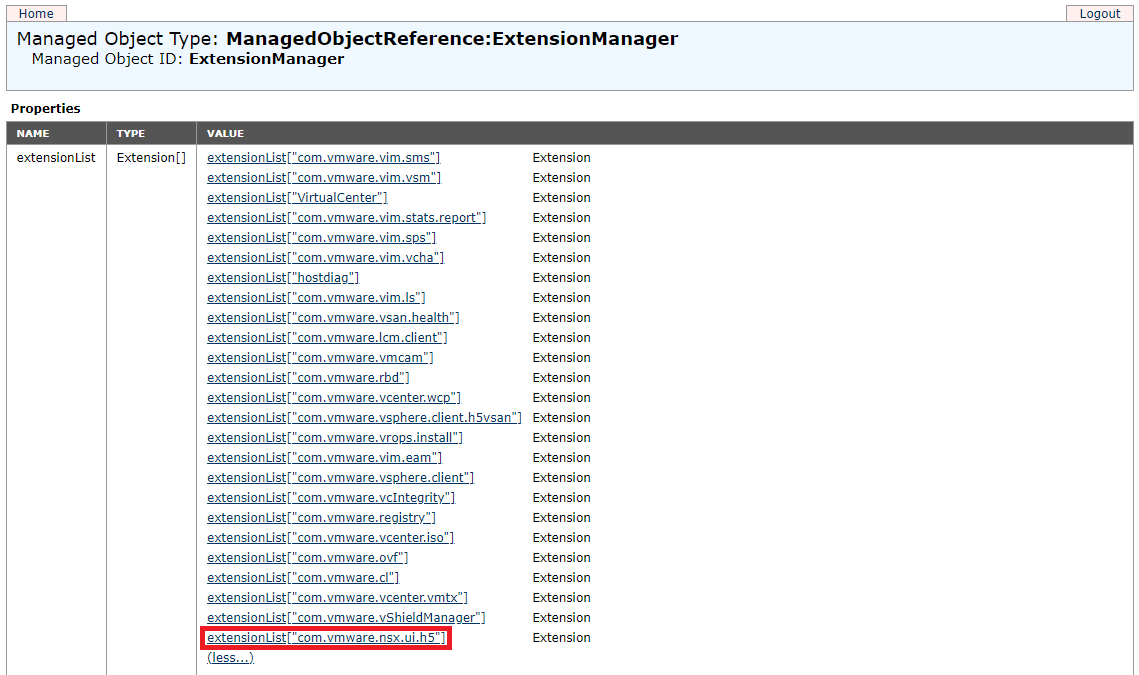Open extensionList com.vmware.vim.vcha link
Image resolution: width=1139 pixels, height=675 pixels.
(x=325, y=257)
